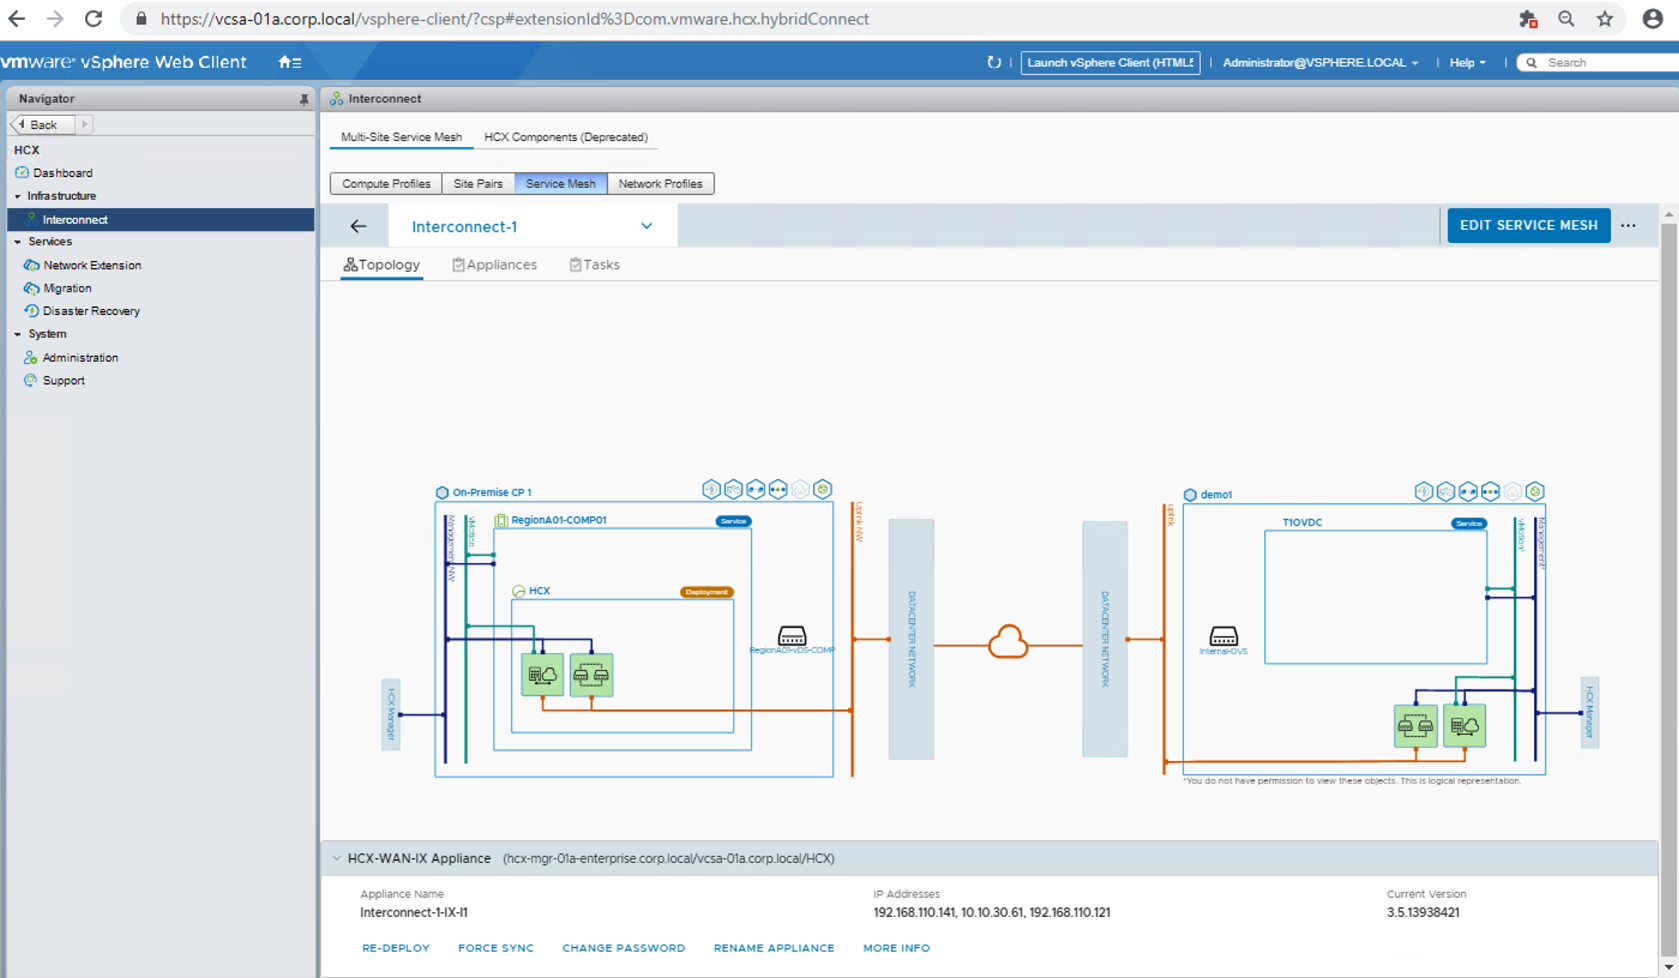The image size is (1679, 978).
Task: Click the cloud icon in topology diagram
Action: (x=1007, y=642)
